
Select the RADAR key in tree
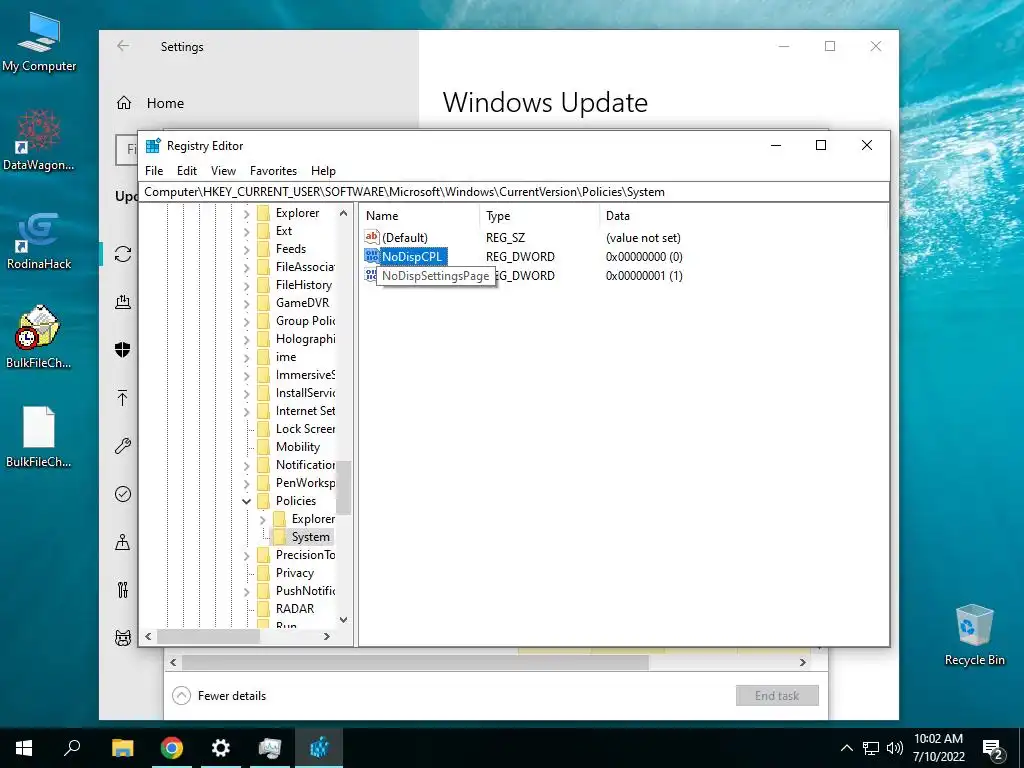[295, 609]
